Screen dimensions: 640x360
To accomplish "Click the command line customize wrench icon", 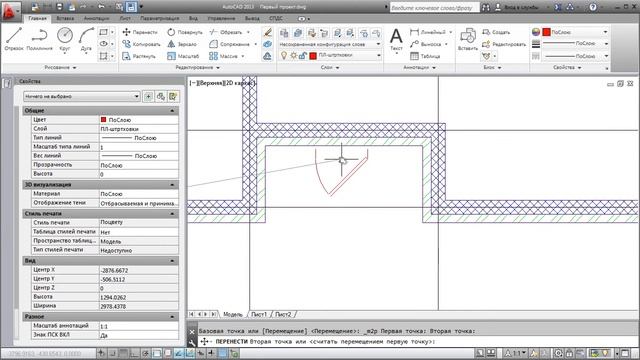I will [192, 342].
